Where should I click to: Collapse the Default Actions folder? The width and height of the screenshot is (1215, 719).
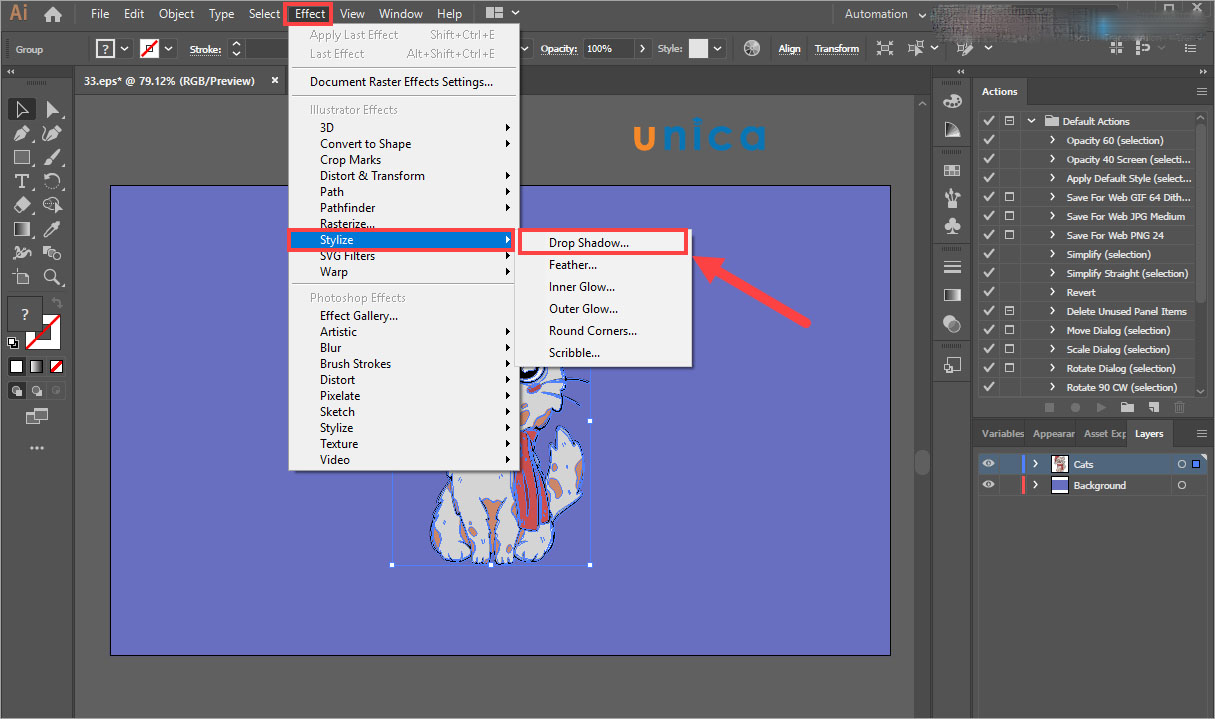pyautogui.click(x=1031, y=121)
